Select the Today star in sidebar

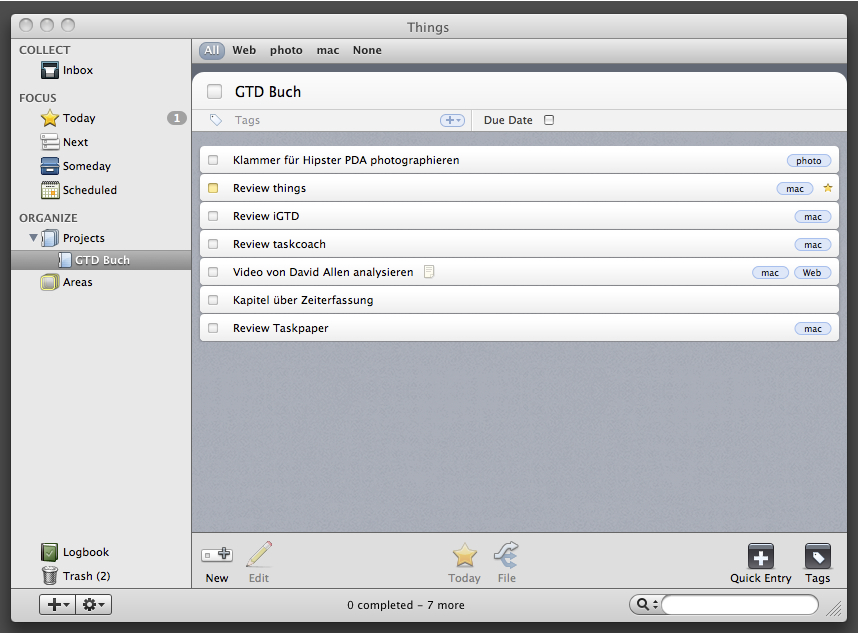point(50,118)
